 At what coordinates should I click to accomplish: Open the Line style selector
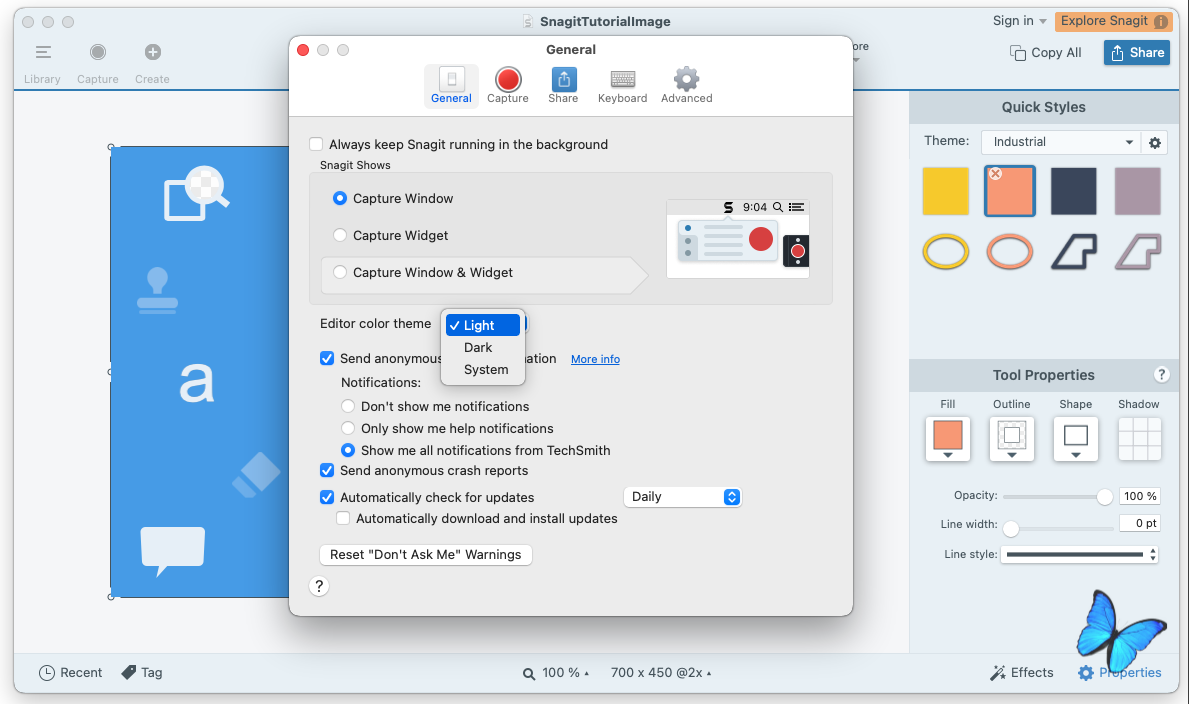click(1080, 555)
